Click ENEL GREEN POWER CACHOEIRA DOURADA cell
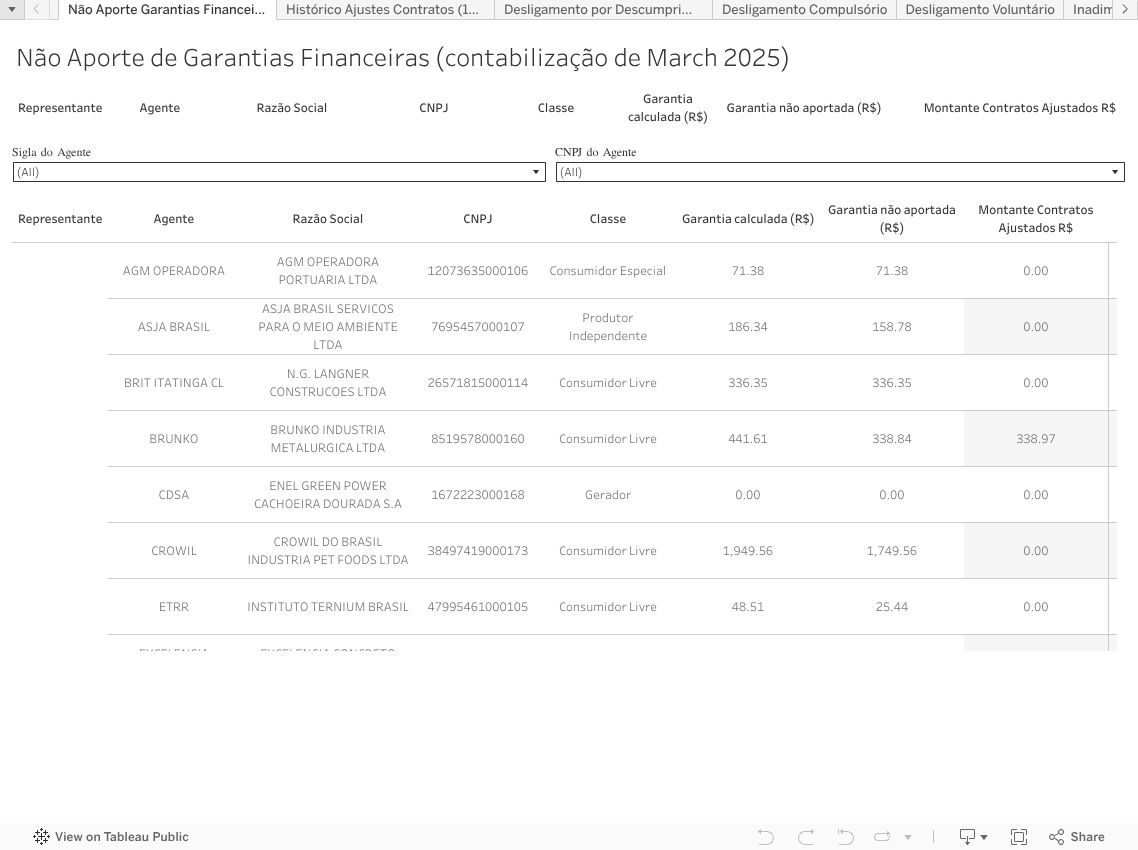 pyautogui.click(x=327, y=494)
